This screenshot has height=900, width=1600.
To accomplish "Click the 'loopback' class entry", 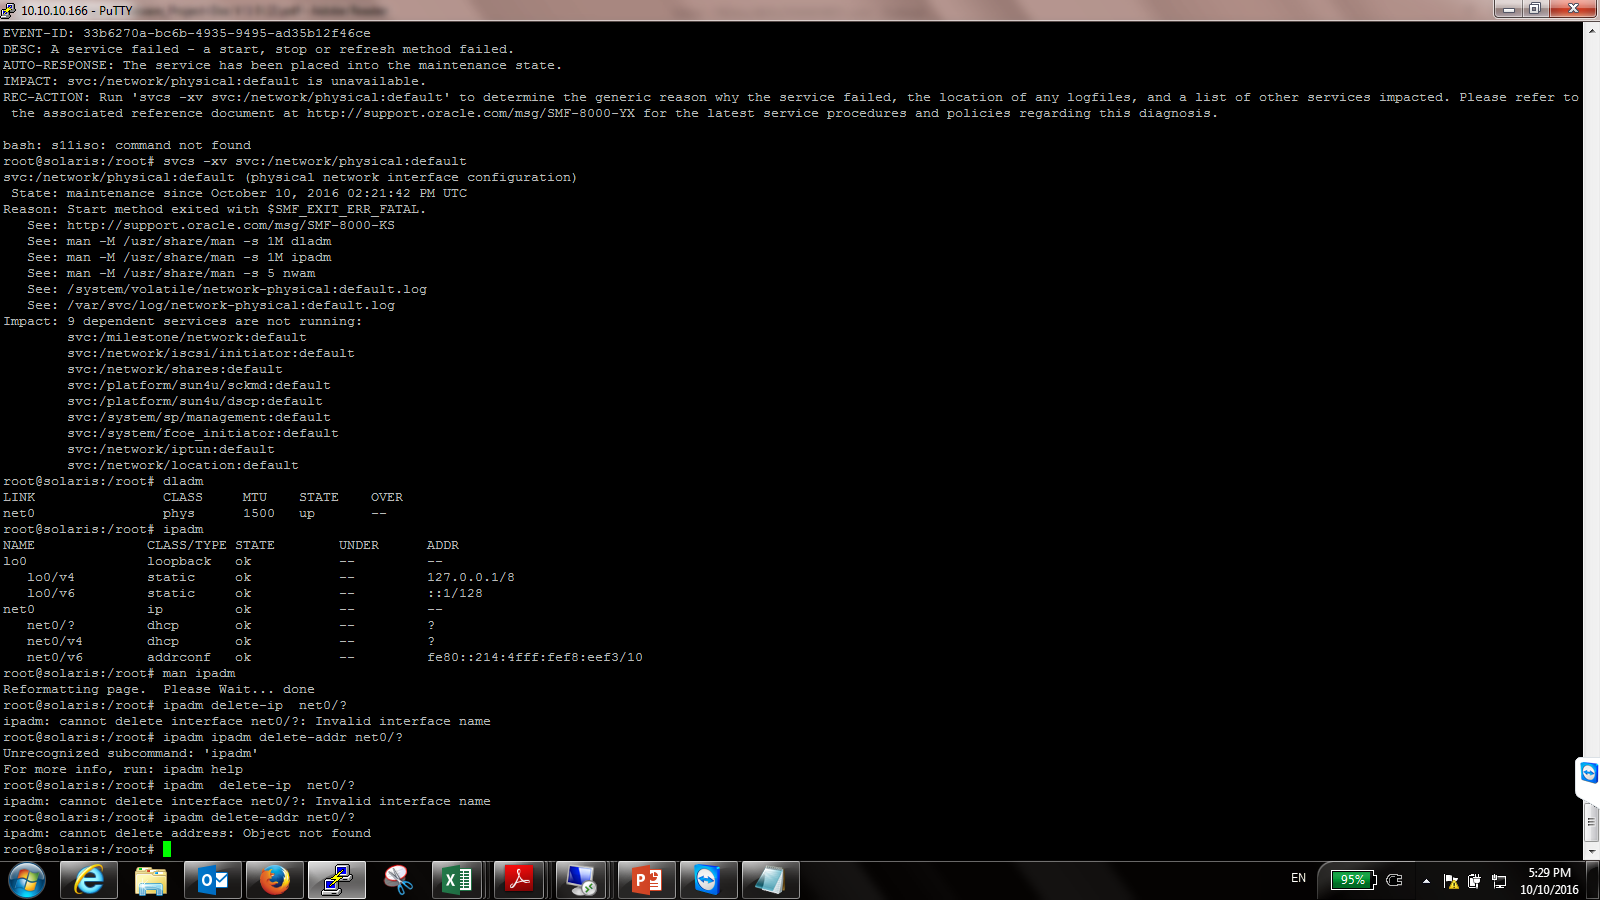I will tap(179, 561).
